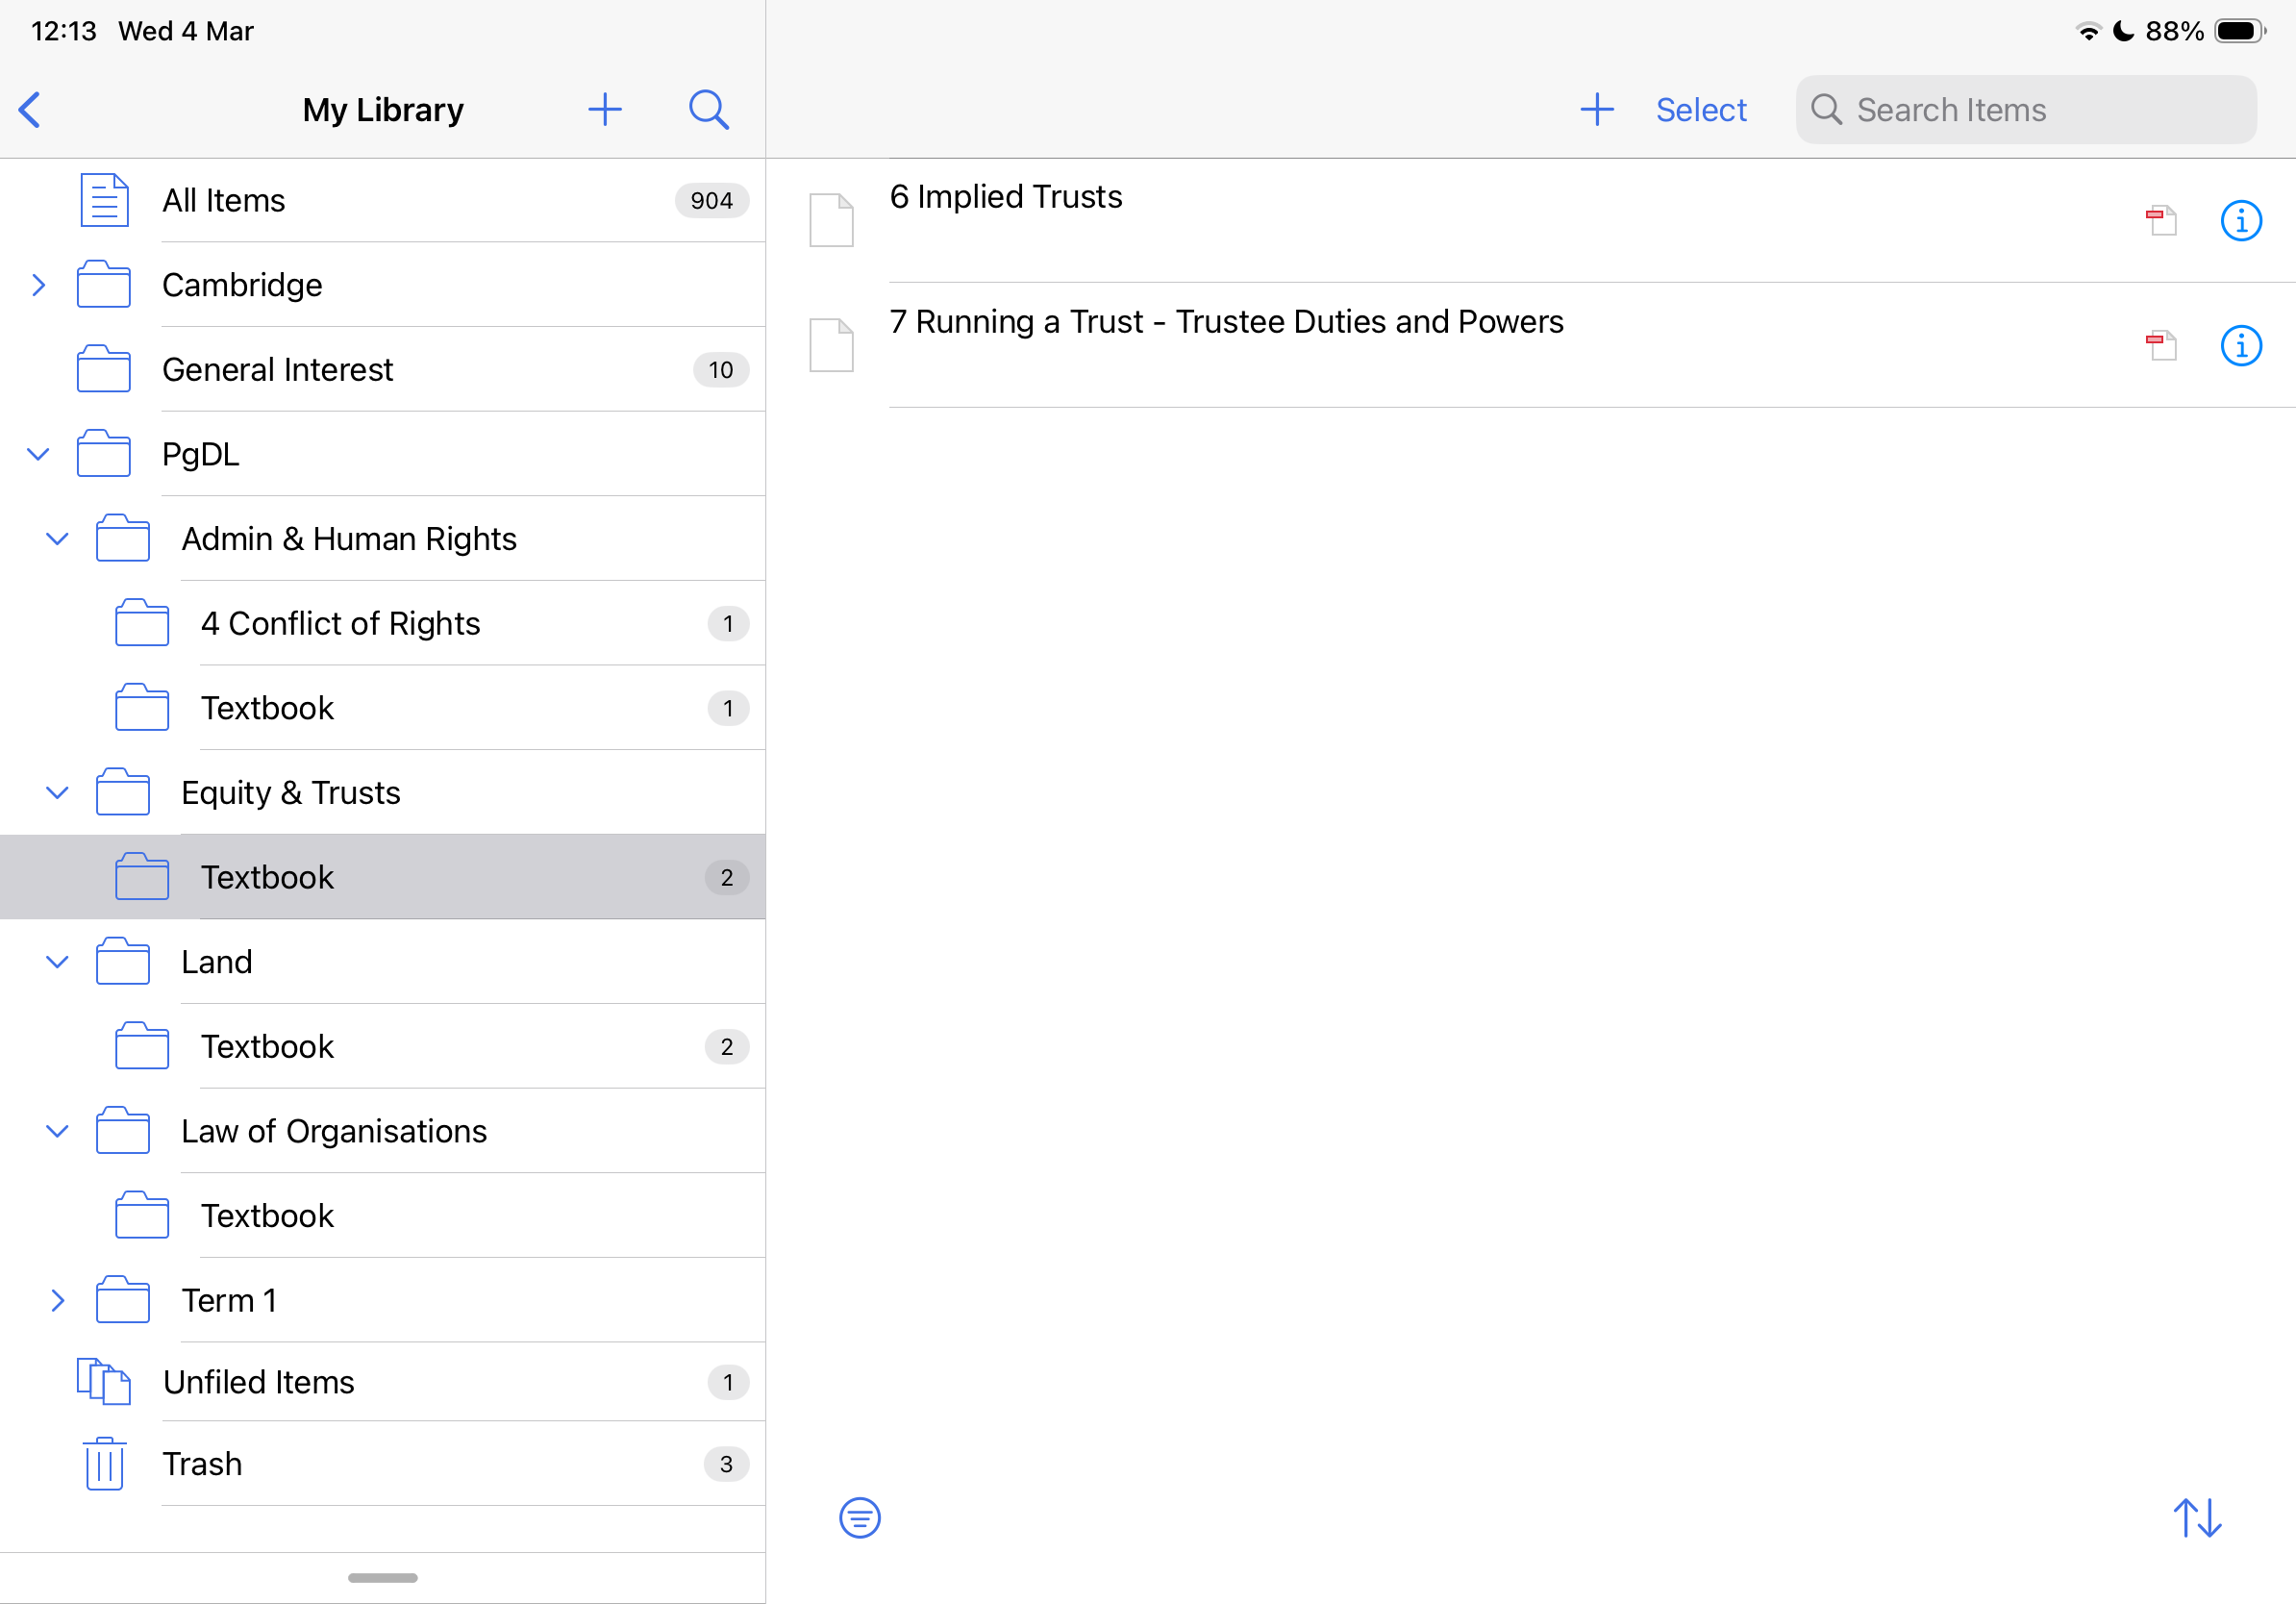
Task: Open Unfiled Items collection
Action: [258, 1382]
